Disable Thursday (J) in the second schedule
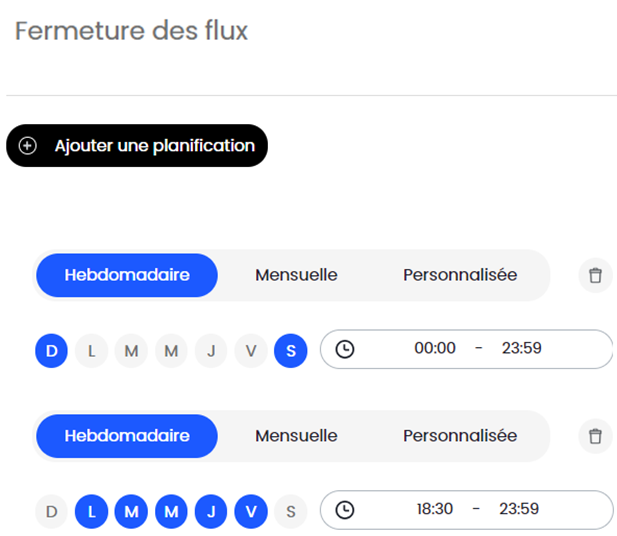 [x=211, y=511]
